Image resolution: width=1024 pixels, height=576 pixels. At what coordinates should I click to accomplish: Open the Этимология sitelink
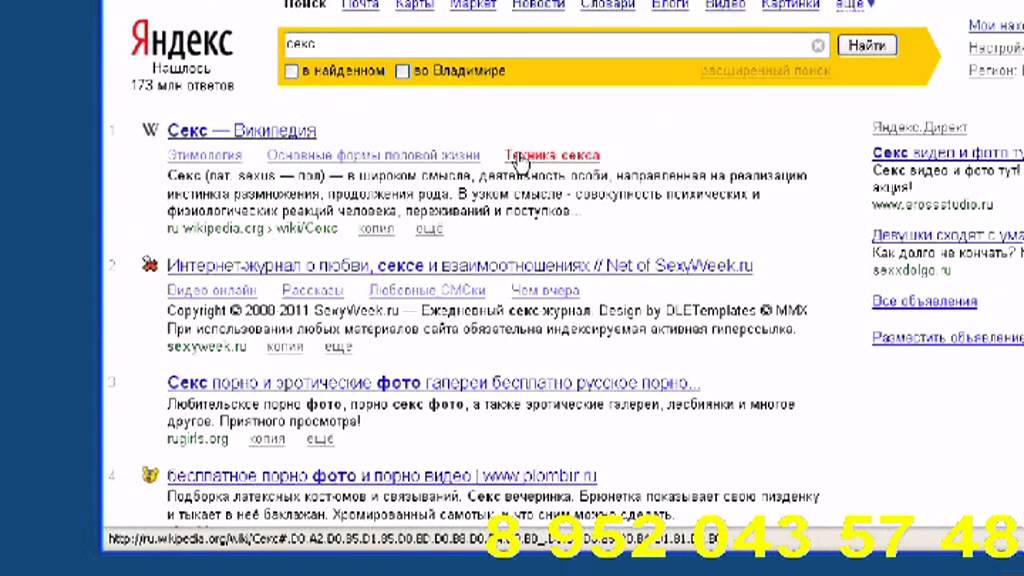click(204, 155)
